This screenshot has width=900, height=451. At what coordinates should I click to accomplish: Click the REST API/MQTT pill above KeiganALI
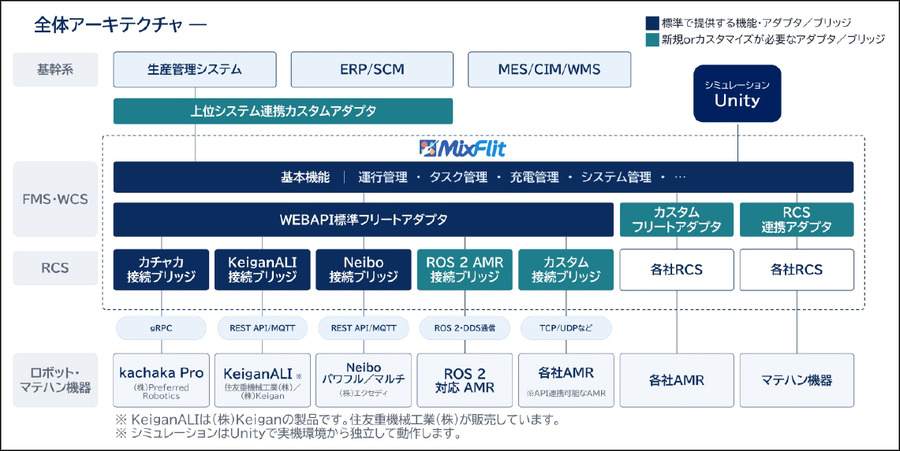click(x=262, y=328)
